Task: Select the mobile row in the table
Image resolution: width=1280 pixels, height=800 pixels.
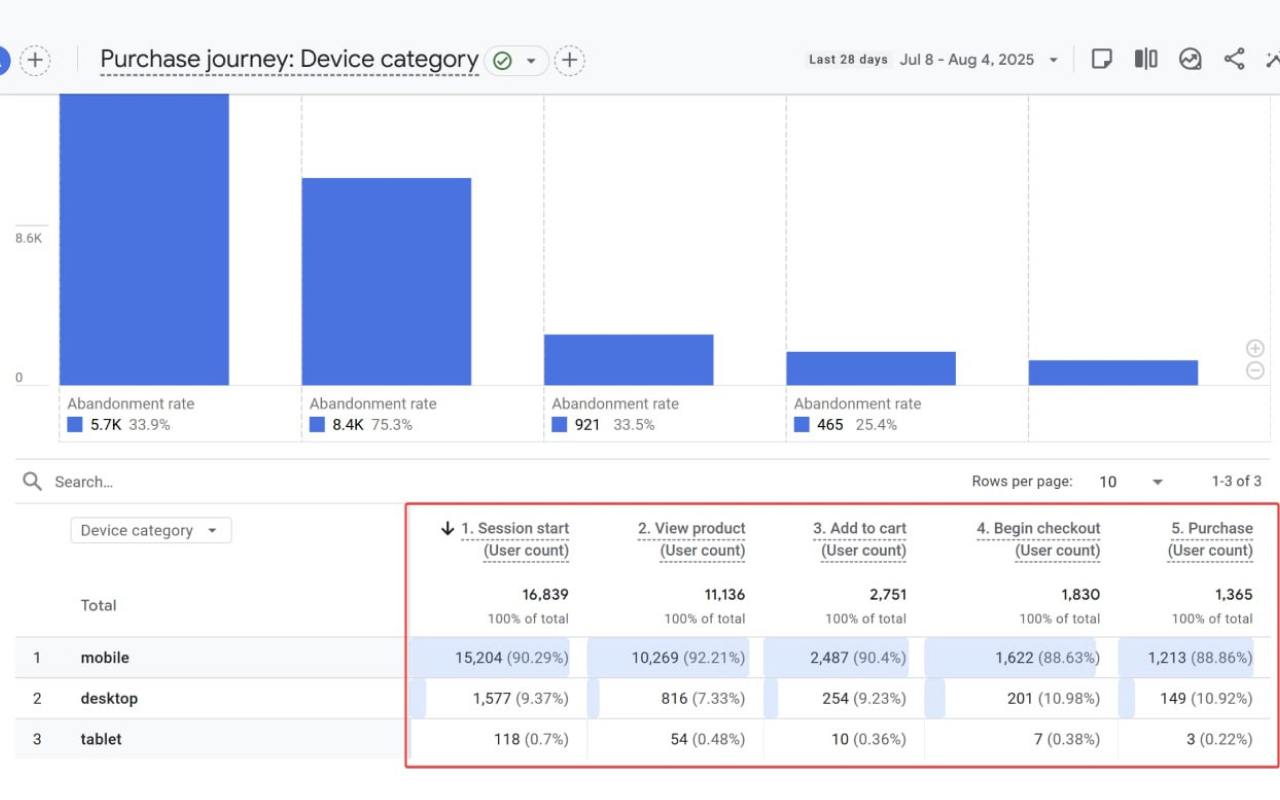Action: [x=105, y=658]
